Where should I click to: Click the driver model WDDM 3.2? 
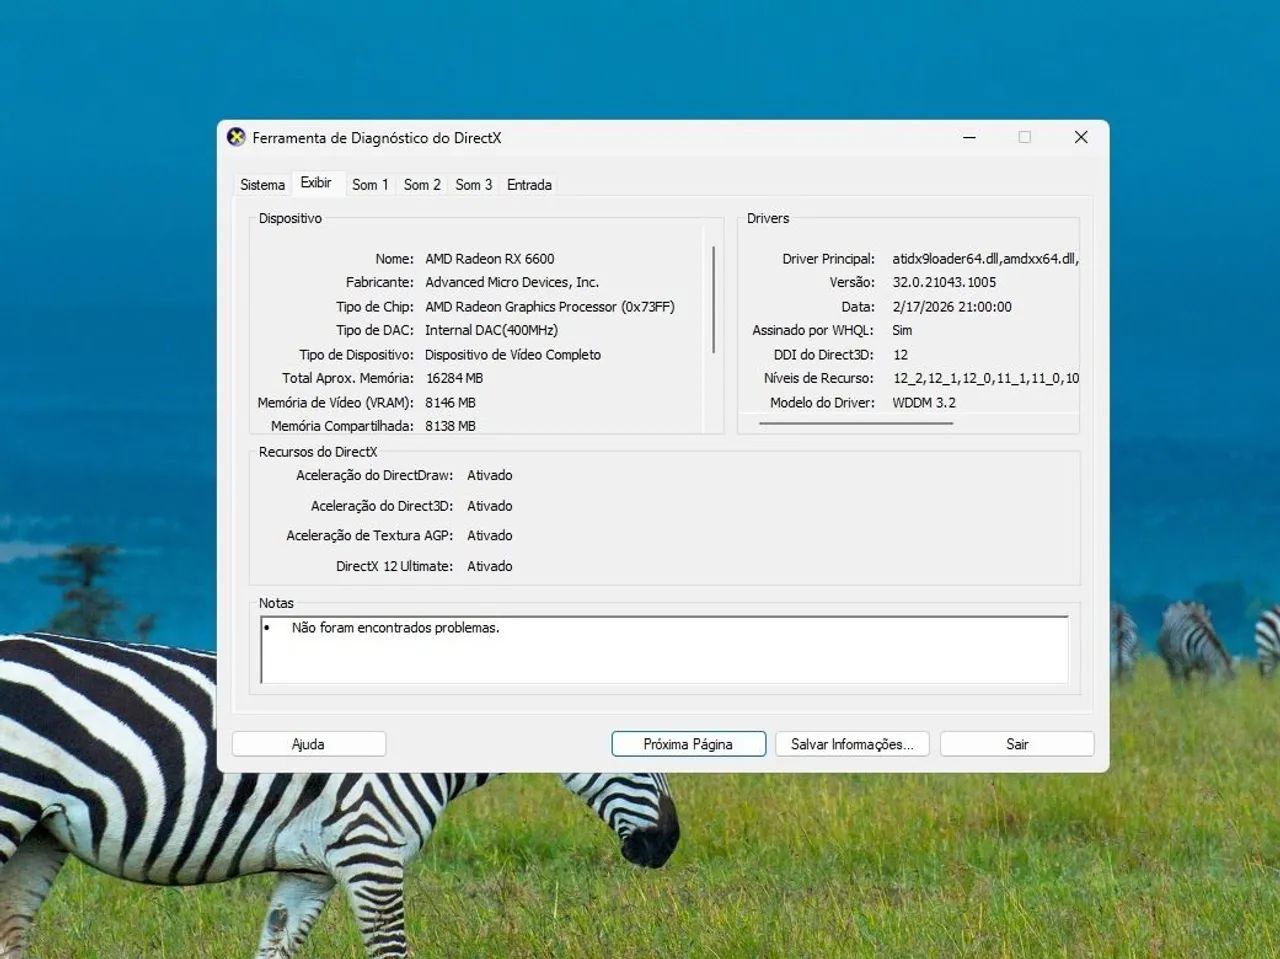tap(924, 403)
